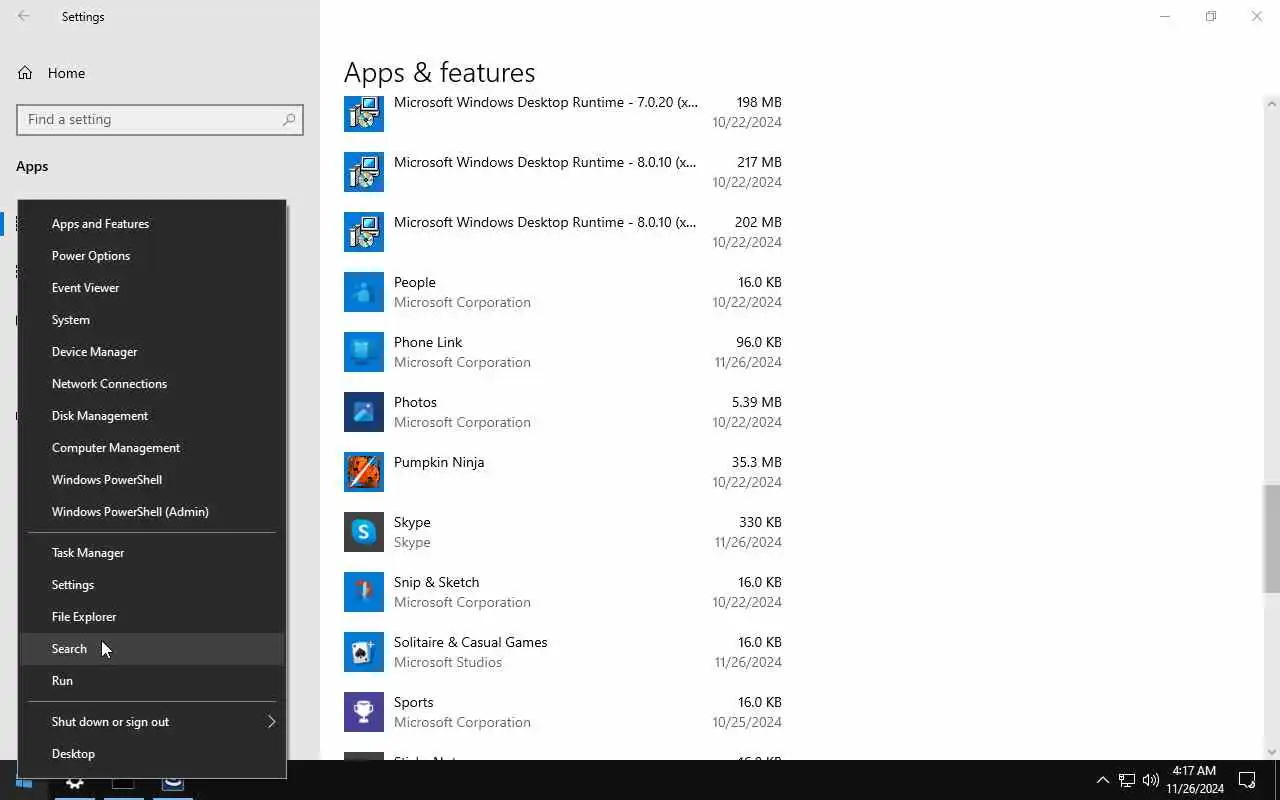Viewport: 1280px width, 800px height.
Task: Choose Search in the context menu
Action: pos(152,649)
